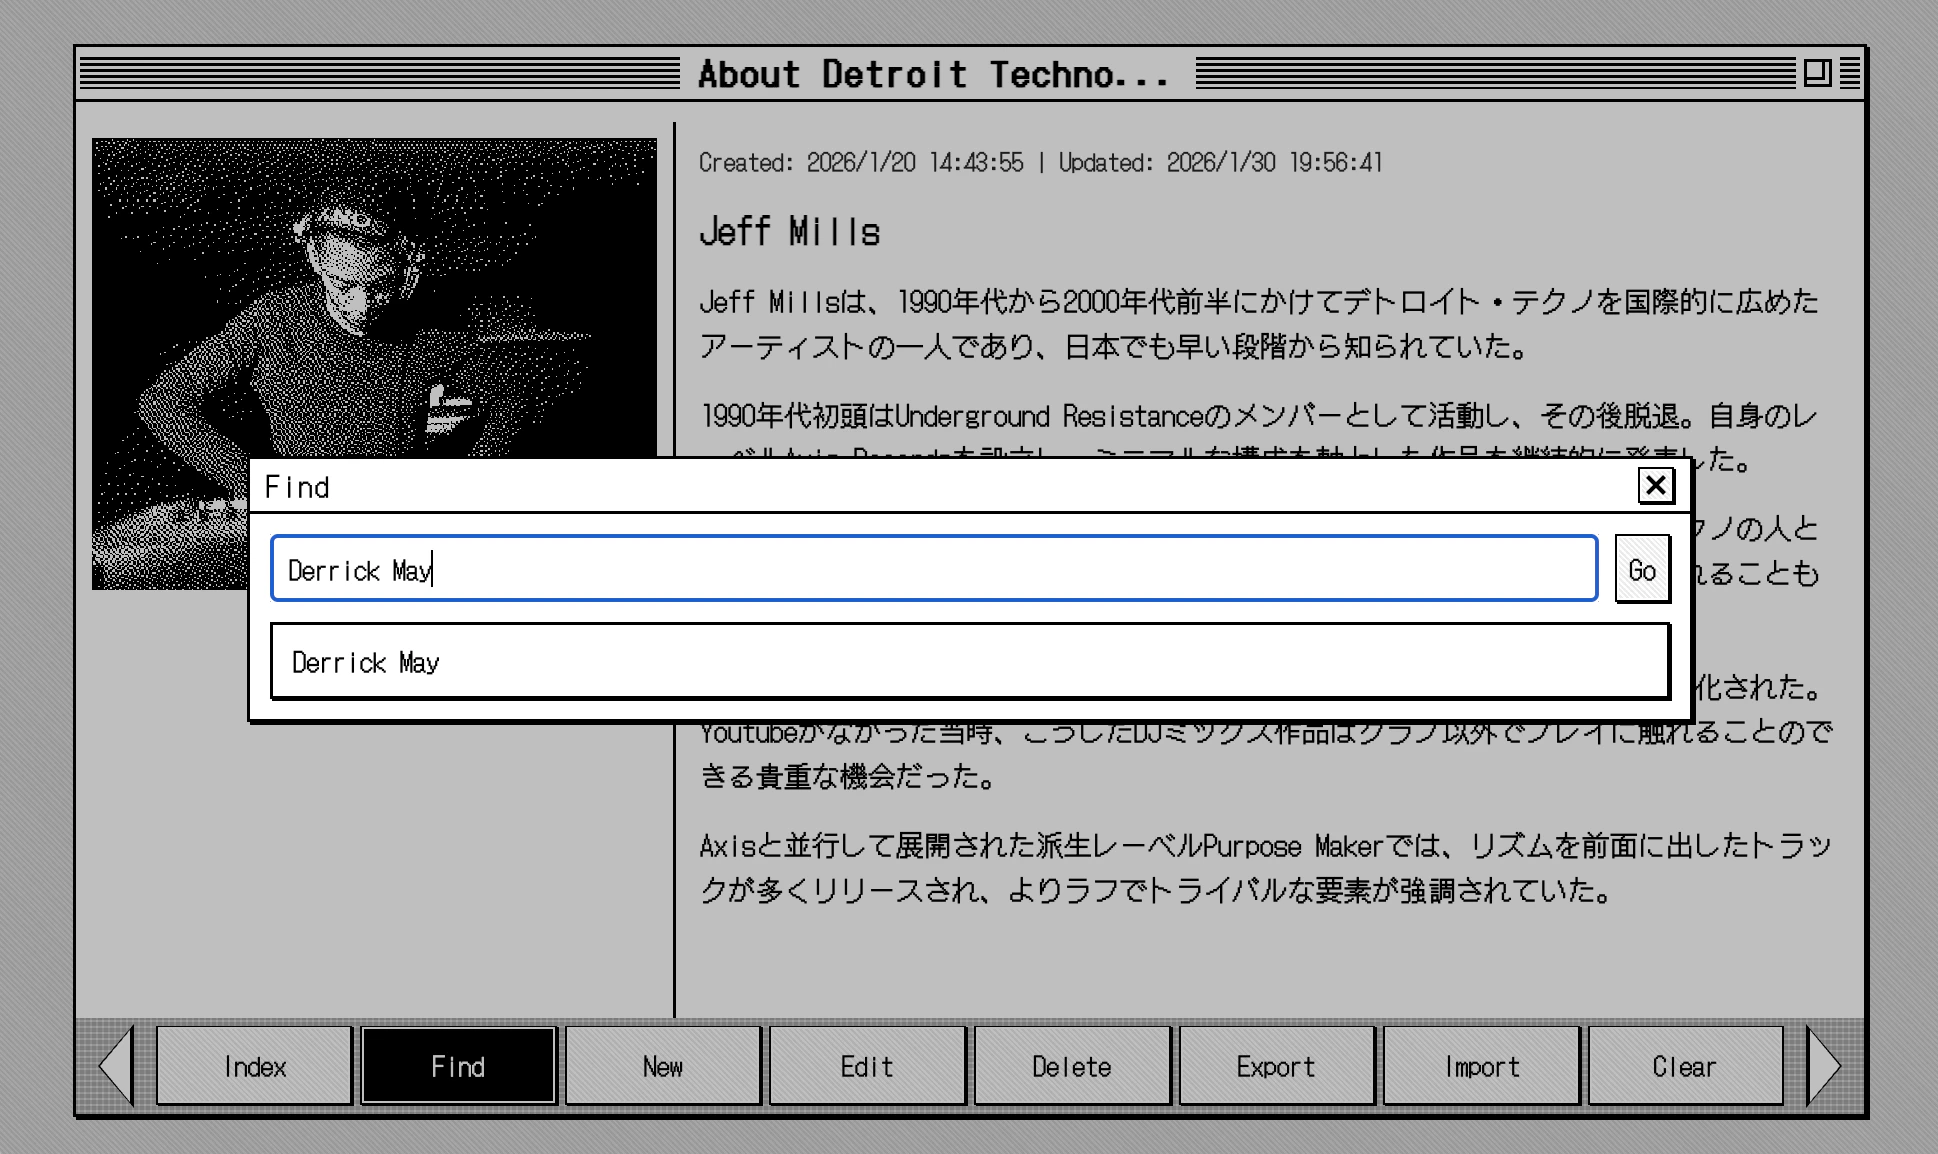The image size is (1938, 1154).
Task: Click the Jeff Mills heading
Action: click(x=789, y=232)
